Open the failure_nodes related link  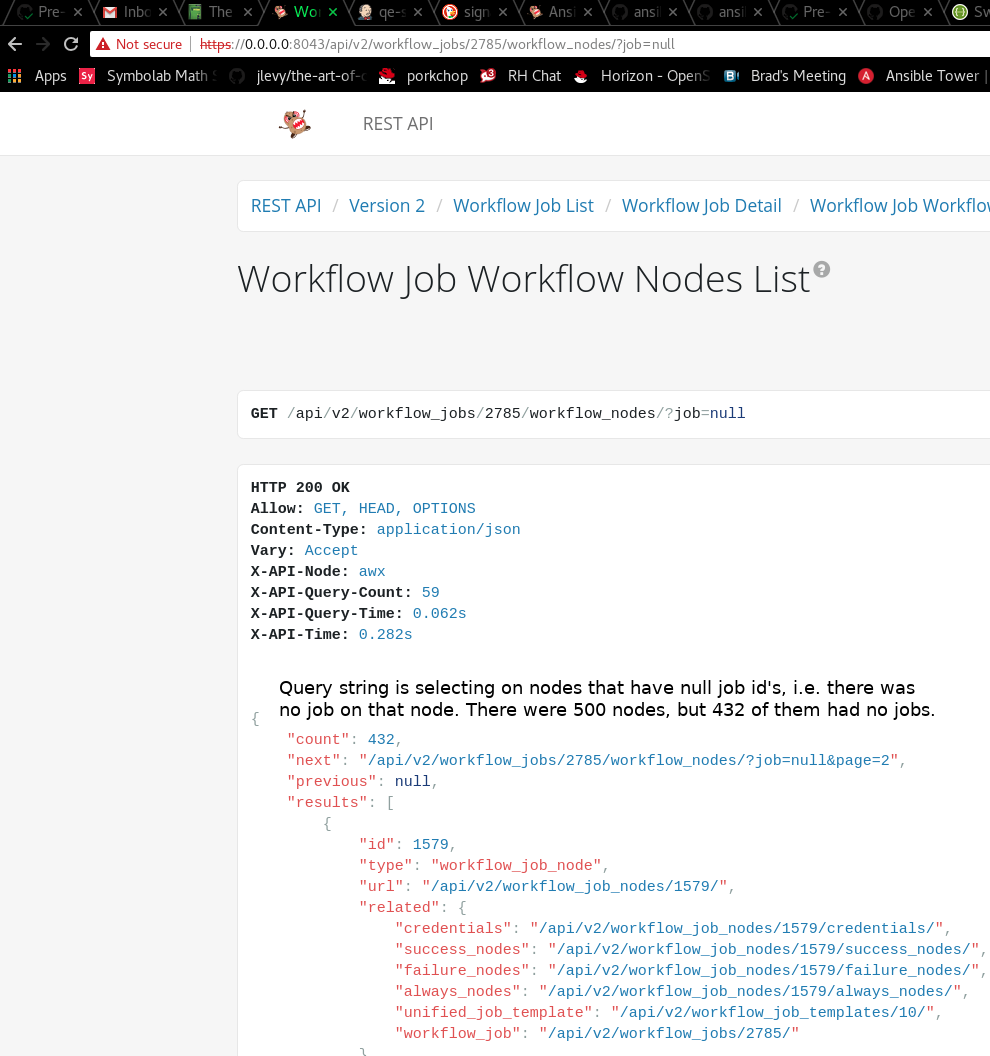pos(763,970)
